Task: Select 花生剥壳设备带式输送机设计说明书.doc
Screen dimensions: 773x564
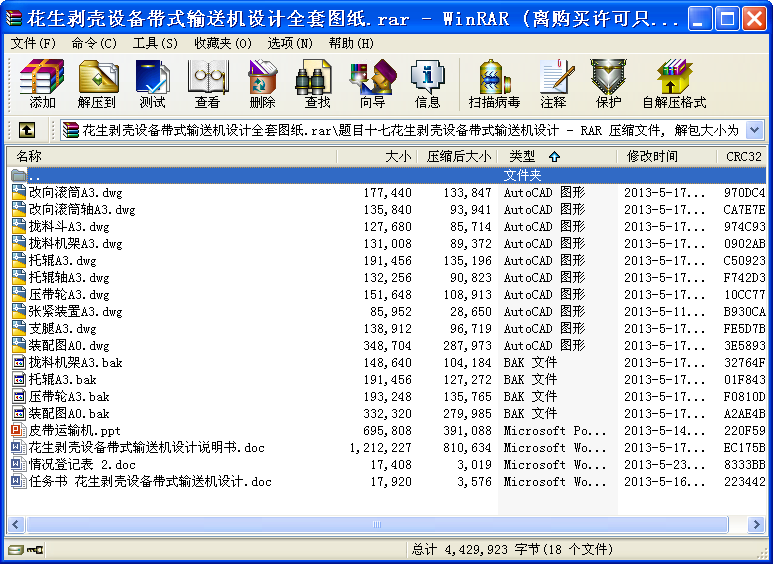Action: click(146, 447)
